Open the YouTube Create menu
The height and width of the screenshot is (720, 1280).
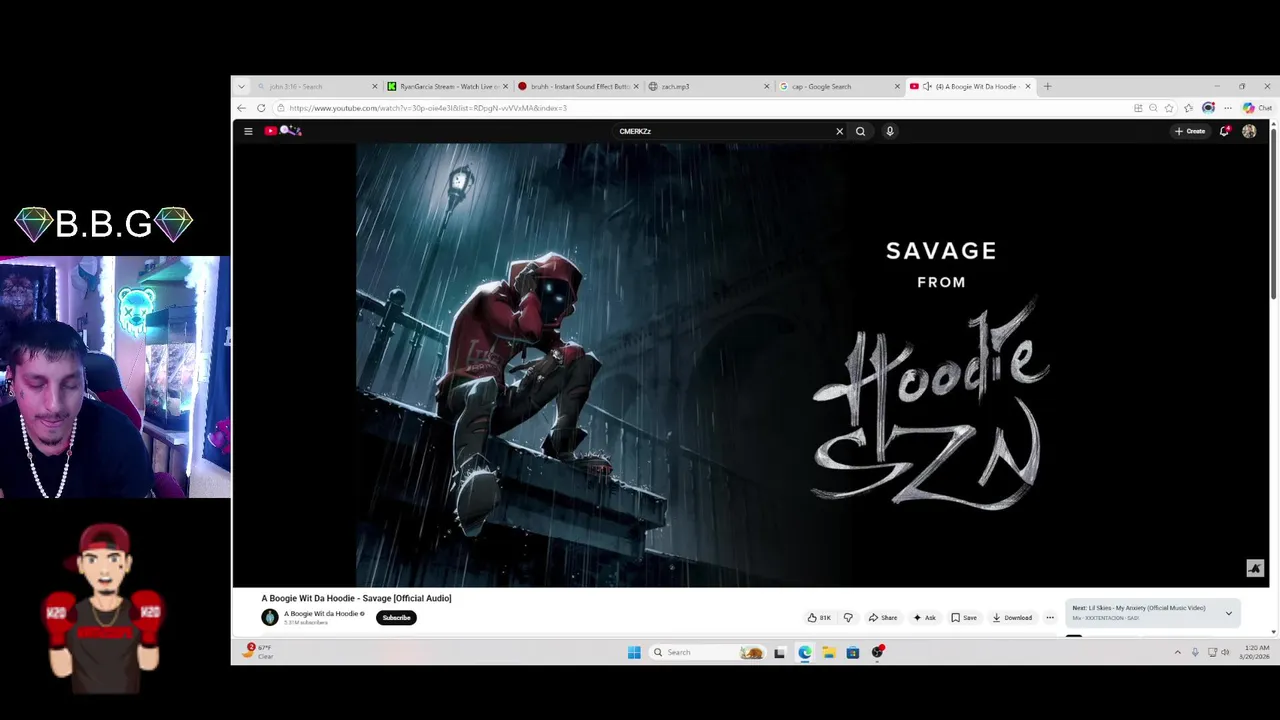point(1190,131)
